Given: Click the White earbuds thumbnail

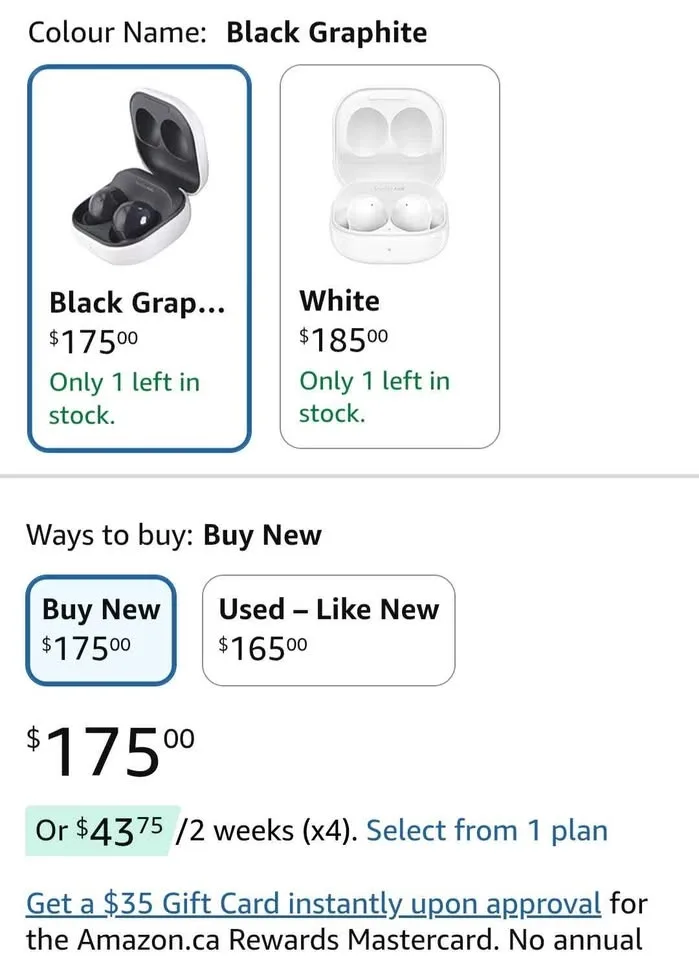Looking at the screenshot, I should (389, 170).
